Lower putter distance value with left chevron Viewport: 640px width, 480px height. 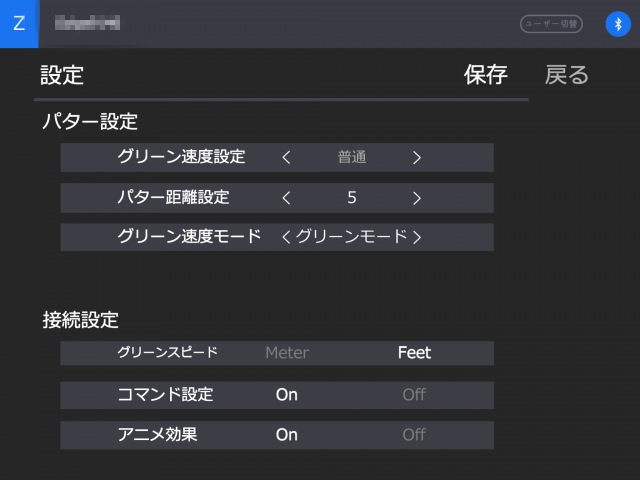pos(286,198)
